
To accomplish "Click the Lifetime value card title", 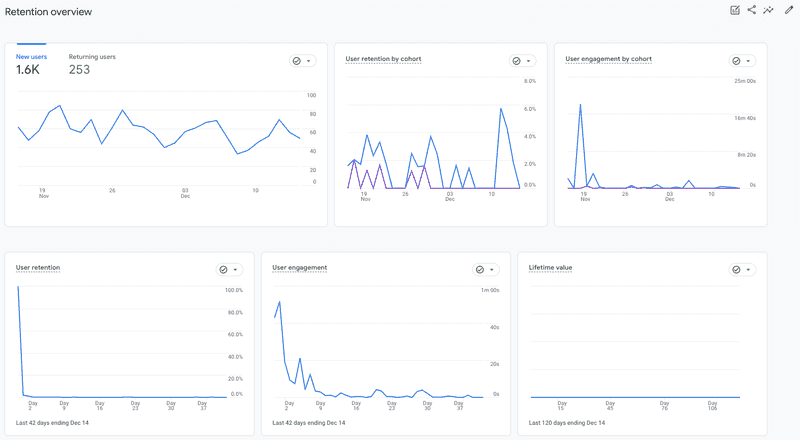I will (550, 267).
